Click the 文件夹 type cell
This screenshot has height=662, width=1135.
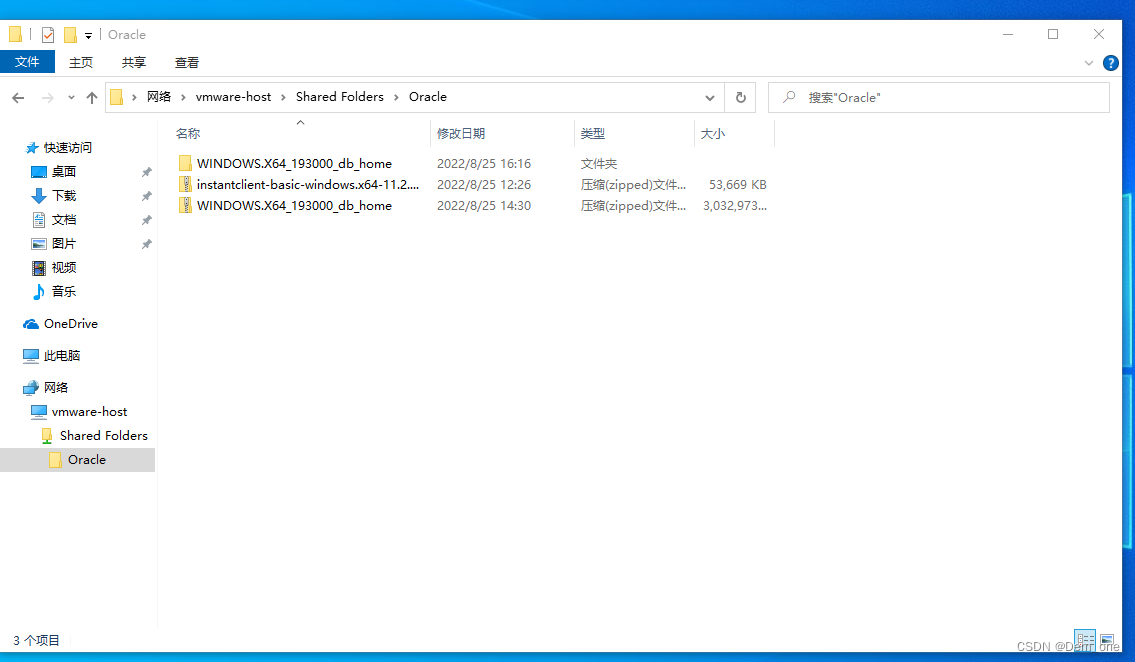(x=599, y=164)
